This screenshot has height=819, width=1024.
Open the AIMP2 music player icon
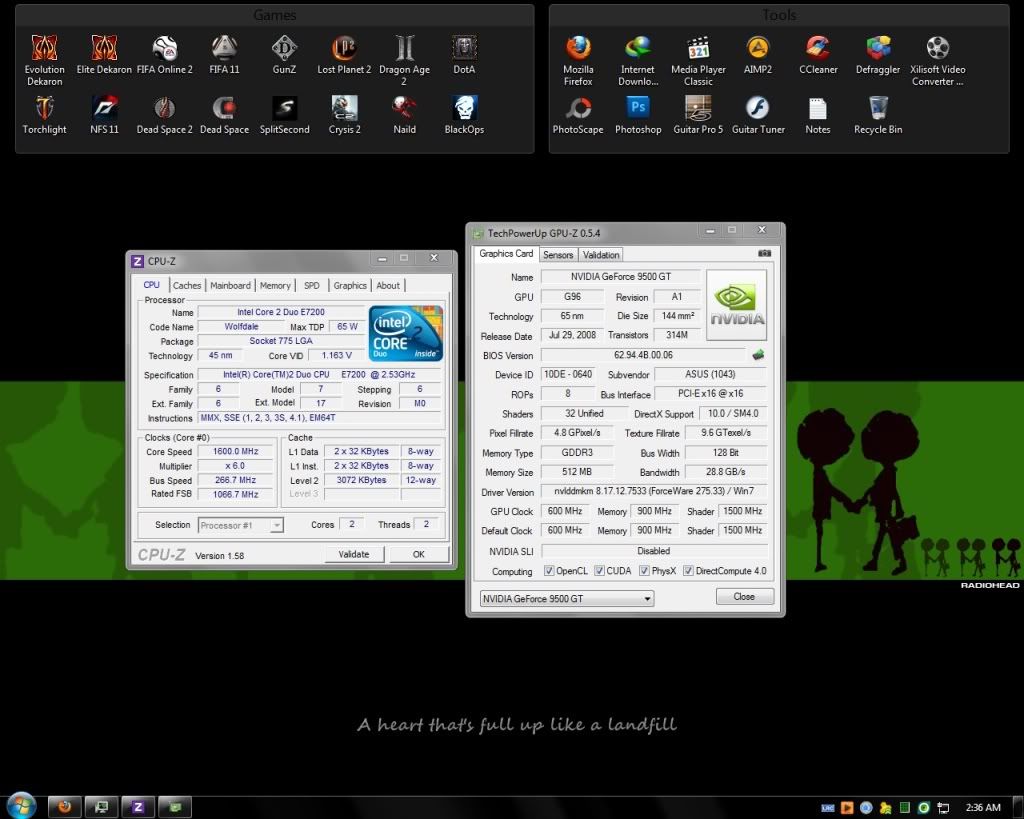[x=758, y=55]
